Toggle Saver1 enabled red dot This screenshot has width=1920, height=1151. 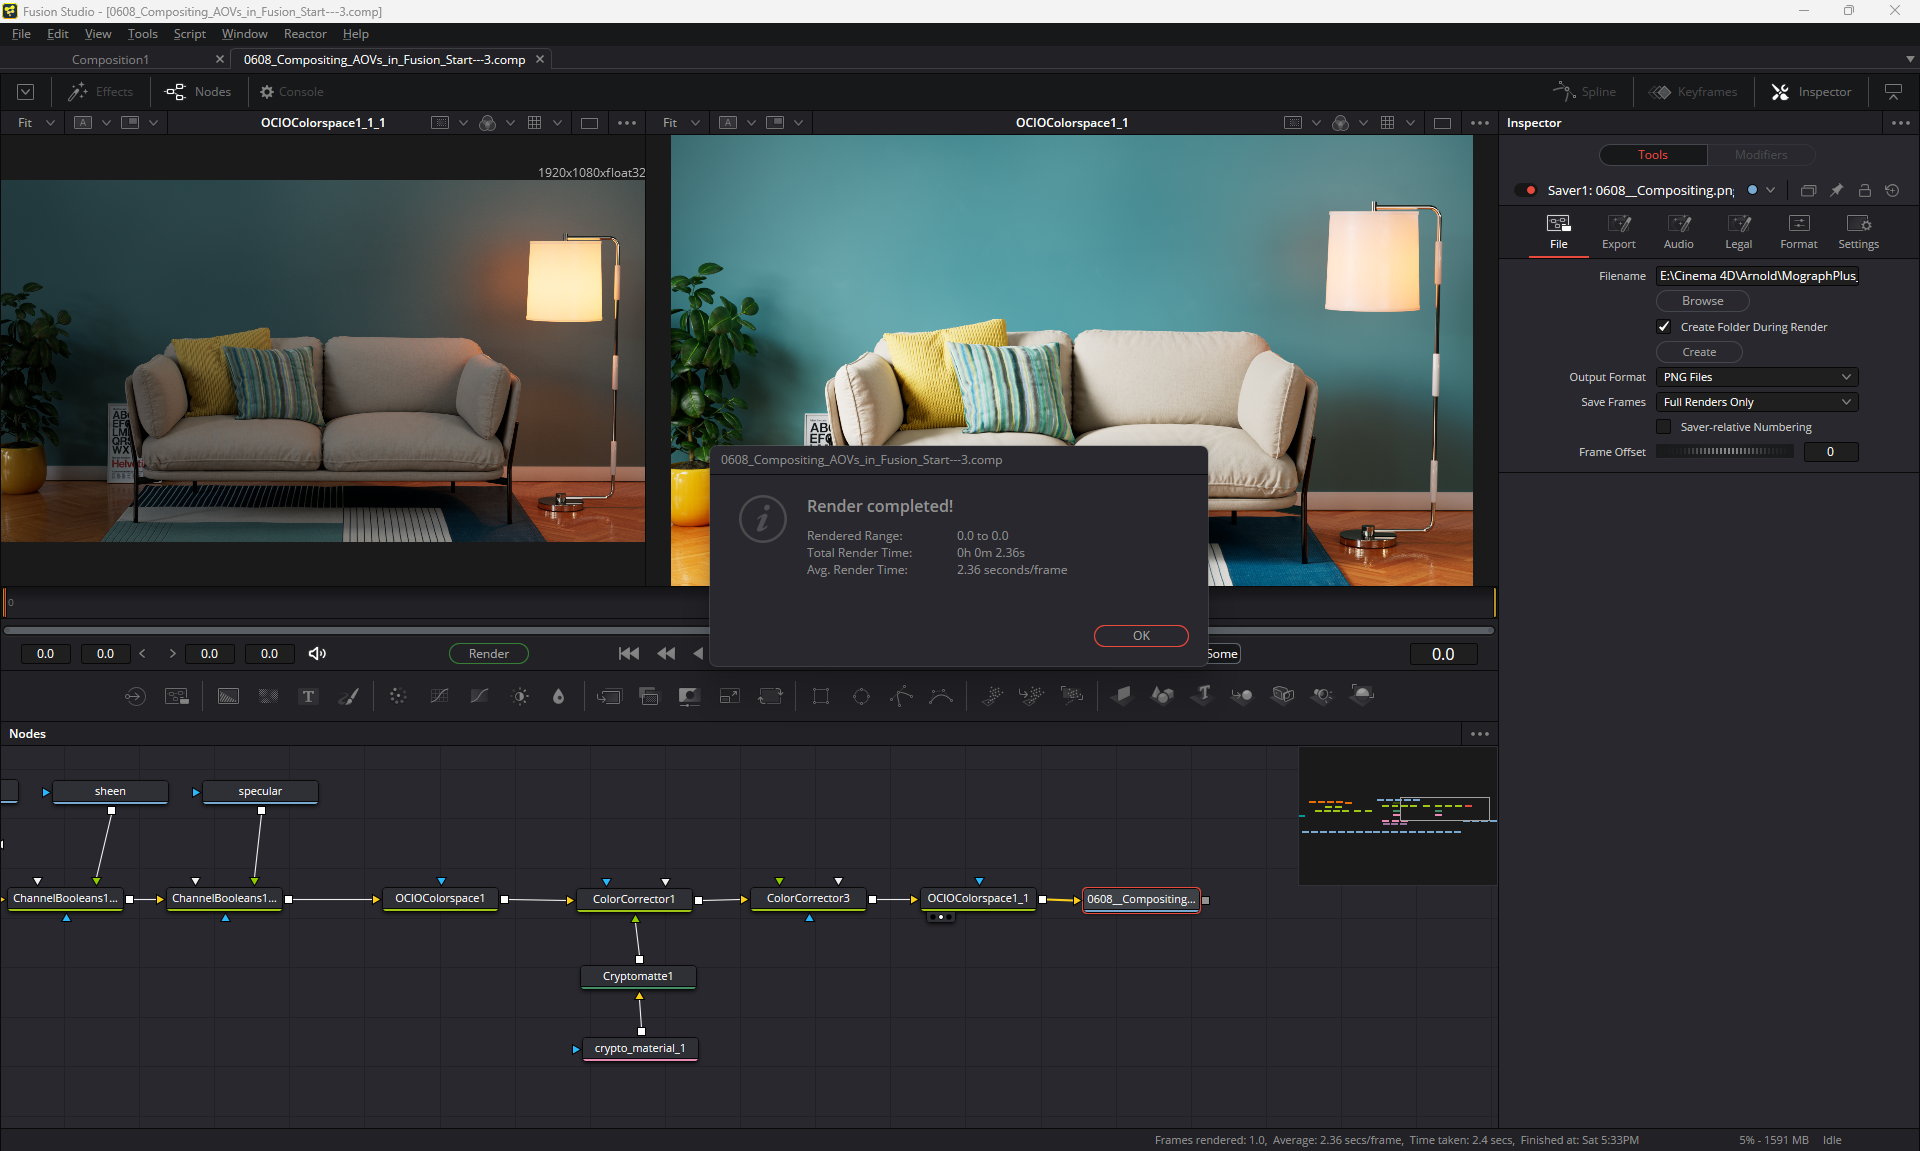[x=1530, y=190]
